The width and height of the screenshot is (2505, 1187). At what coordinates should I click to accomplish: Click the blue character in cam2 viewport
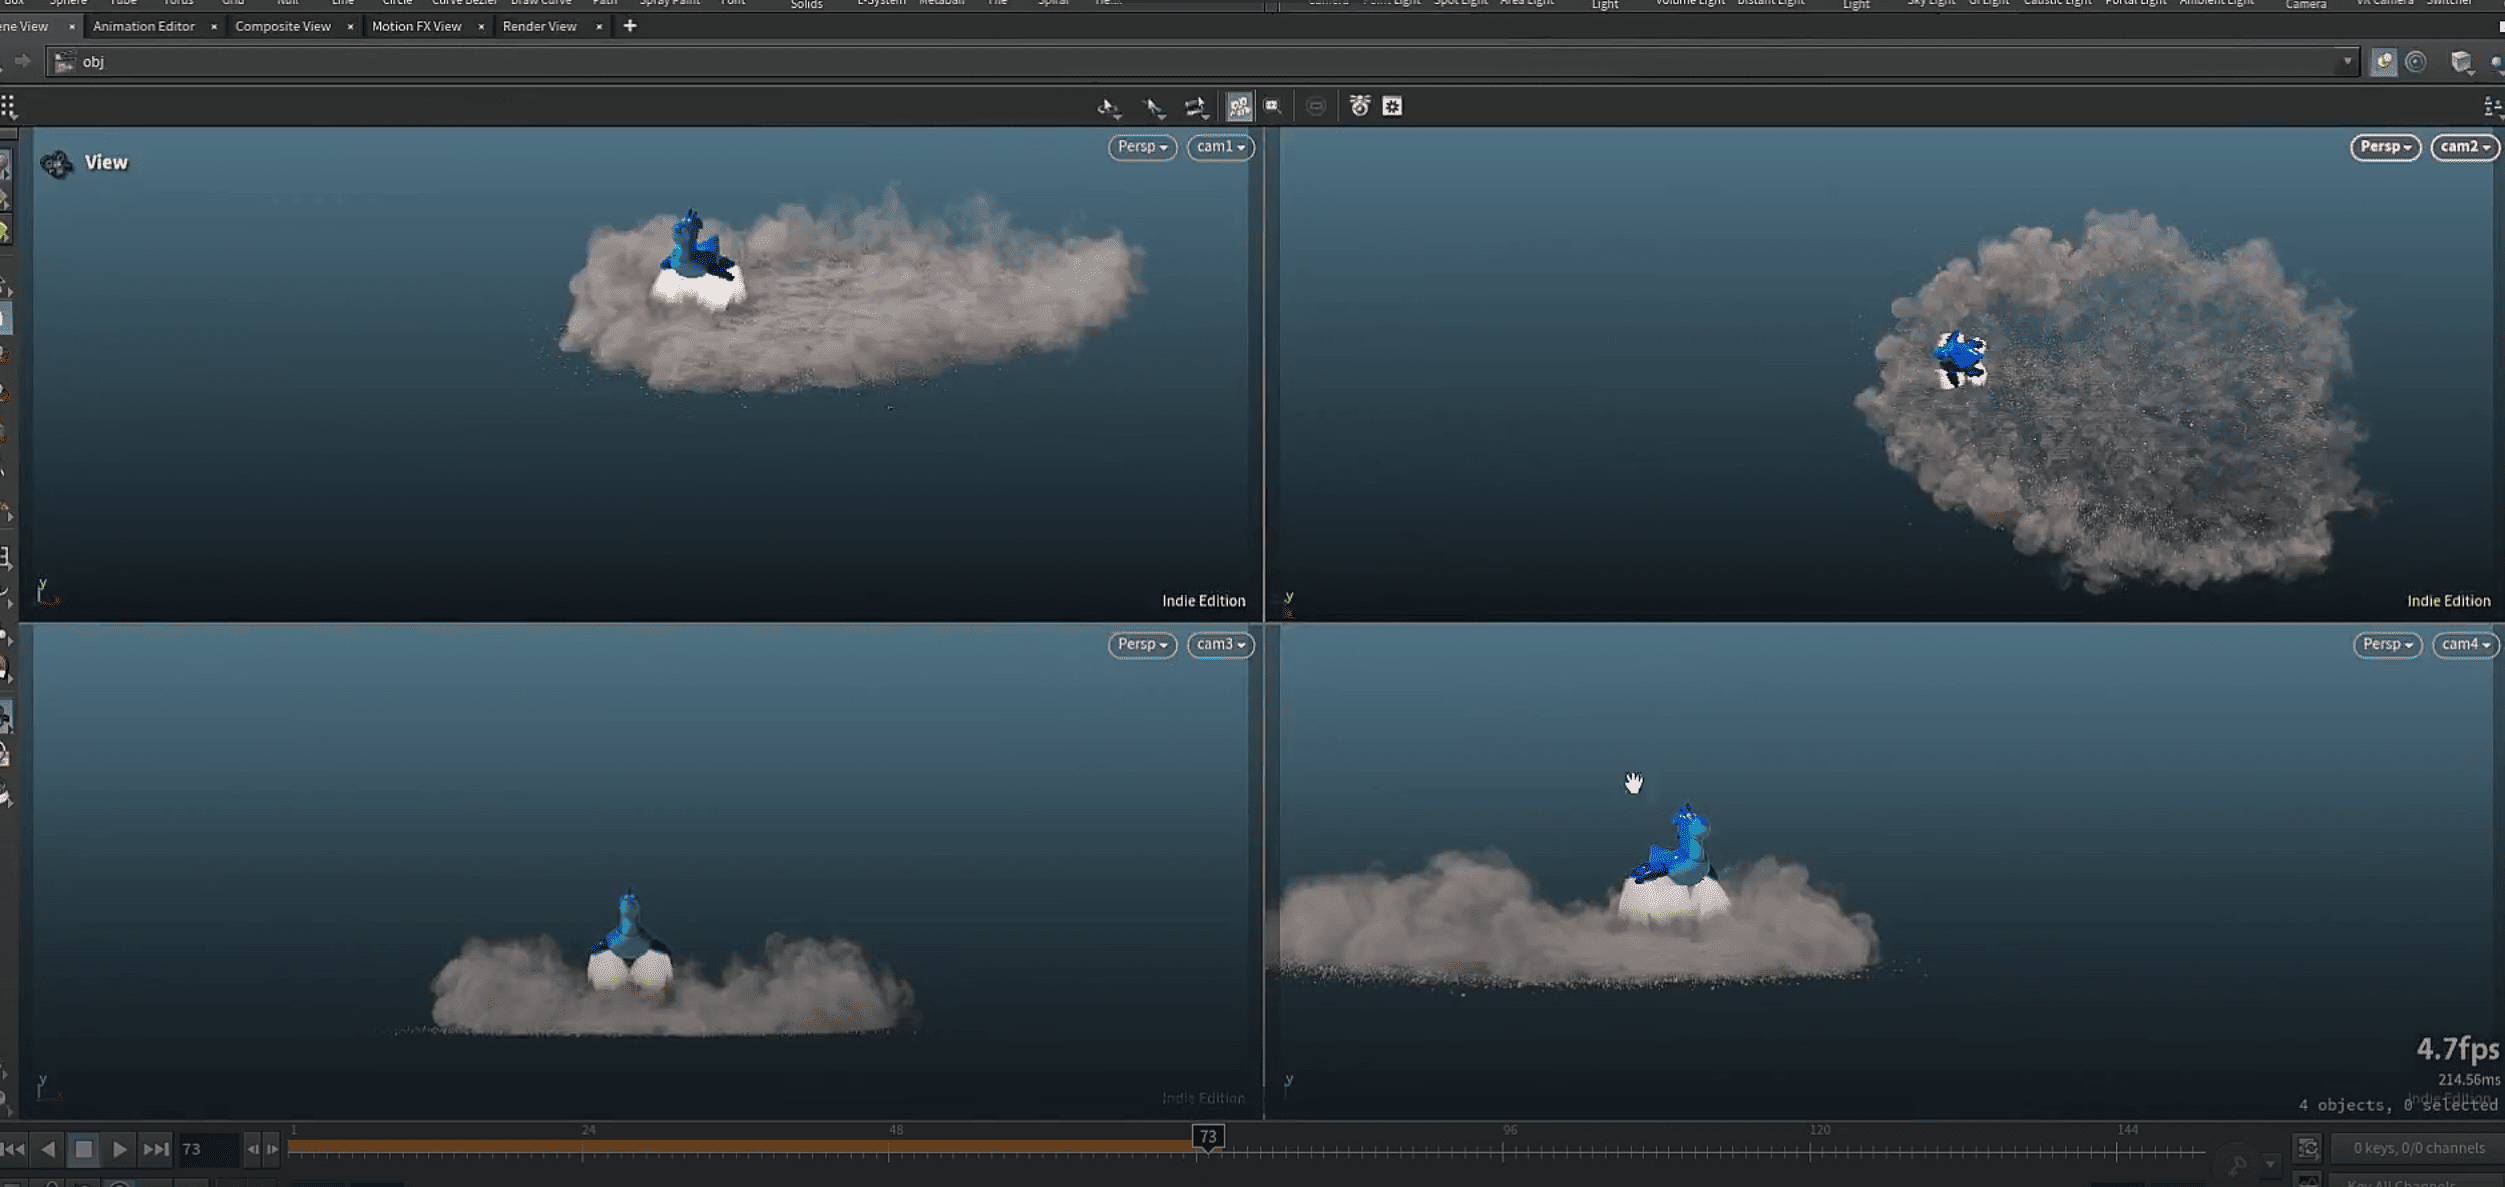coord(1960,355)
